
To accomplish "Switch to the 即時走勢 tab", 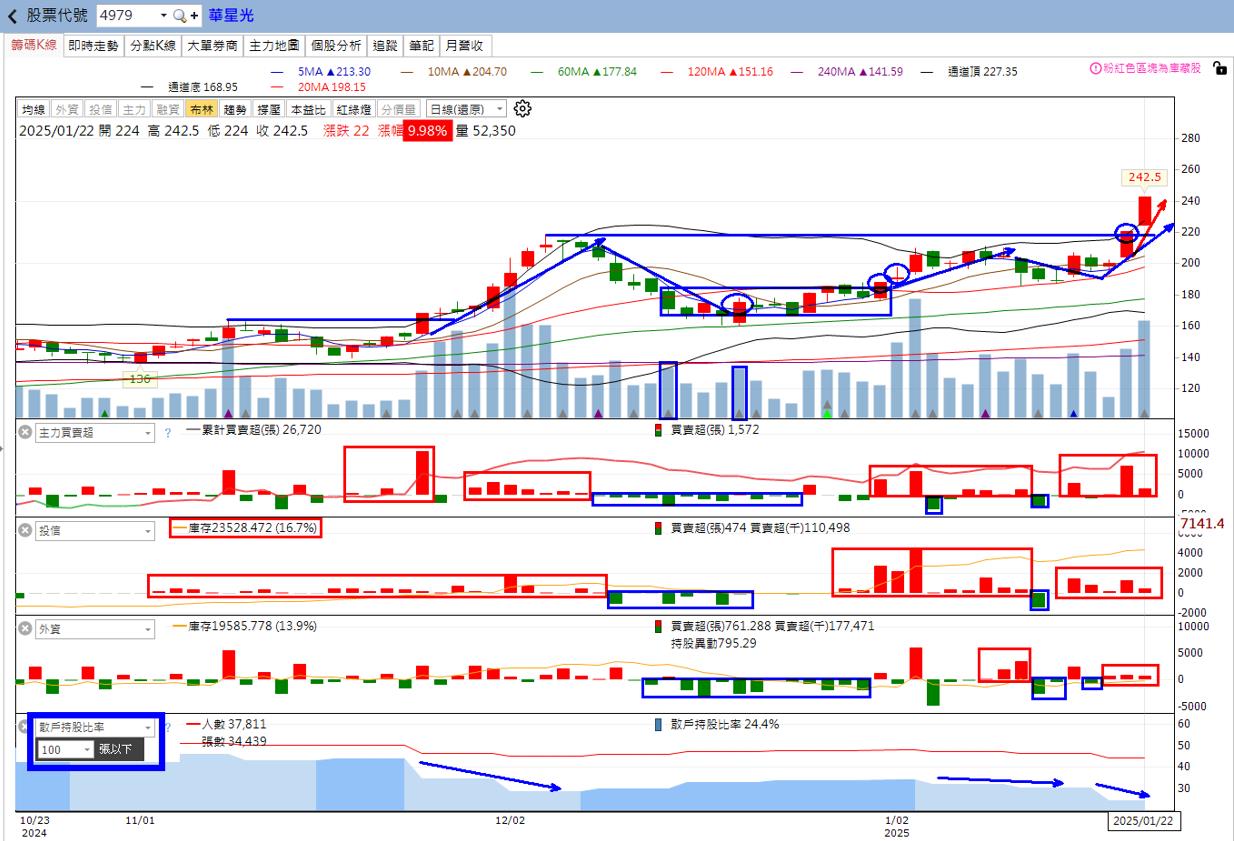I will coord(94,46).
